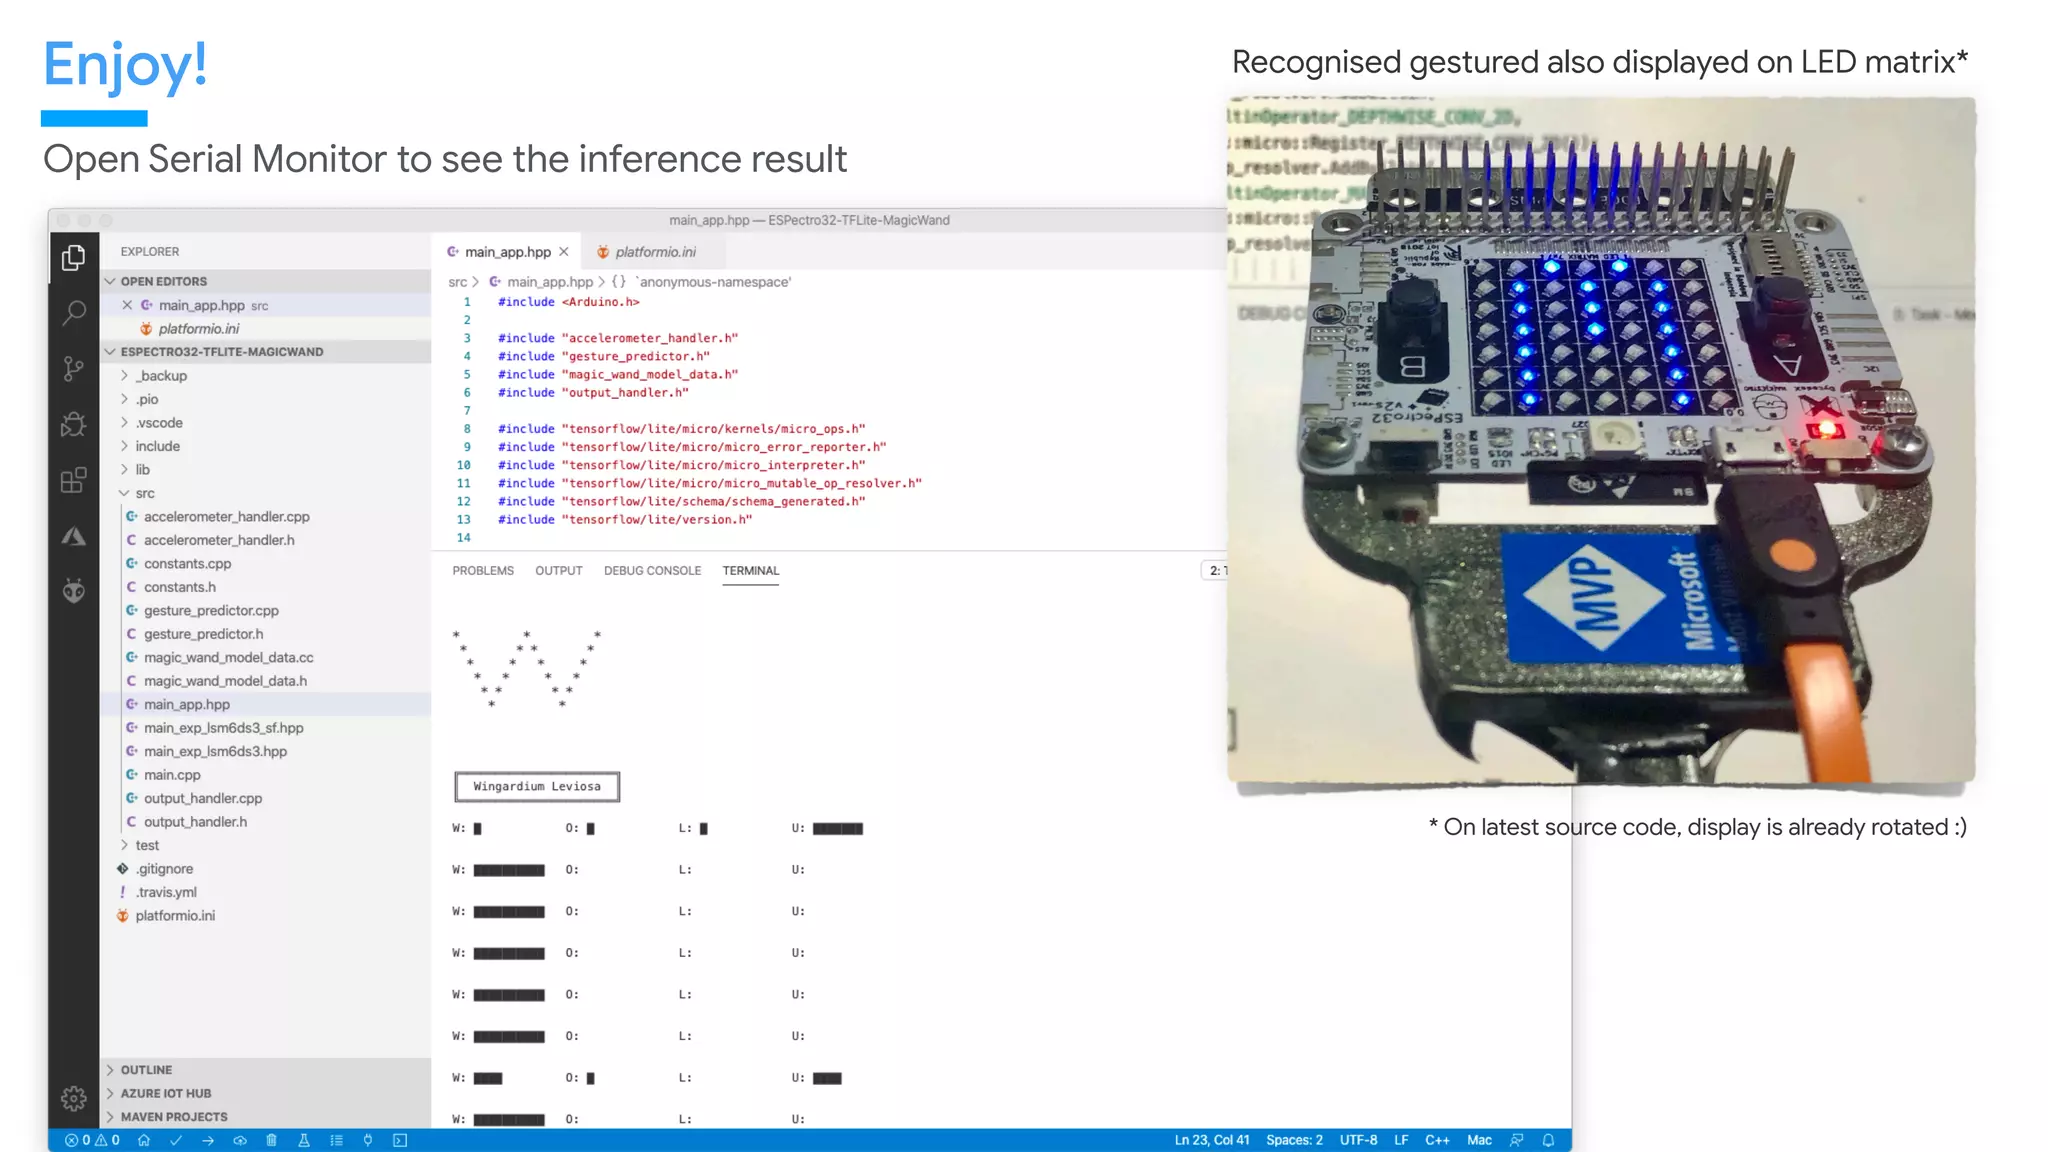Open gesture_predictor.cpp in the file tree
The width and height of the screenshot is (2048, 1152).
point(211,611)
